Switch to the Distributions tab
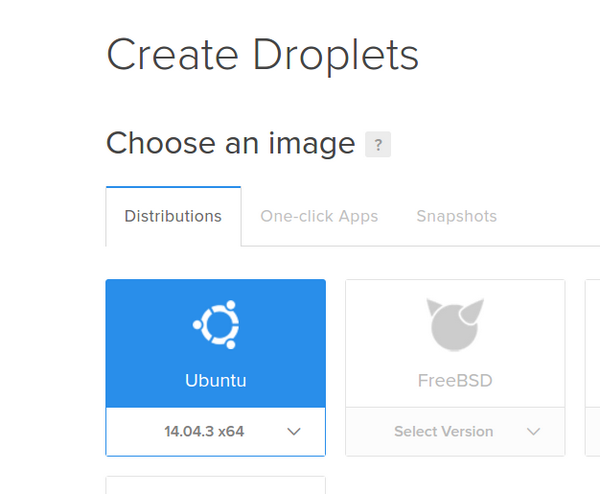The width and height of the screenshot is (600, 494). click(173, 216)
